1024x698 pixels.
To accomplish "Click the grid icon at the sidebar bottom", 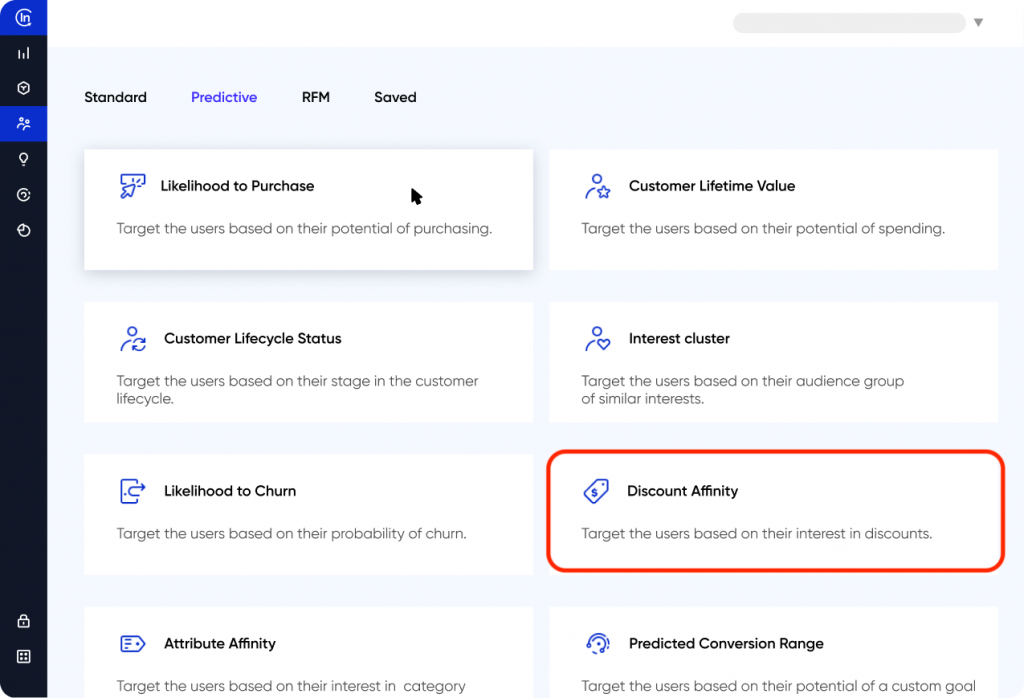I will (24, 656).
